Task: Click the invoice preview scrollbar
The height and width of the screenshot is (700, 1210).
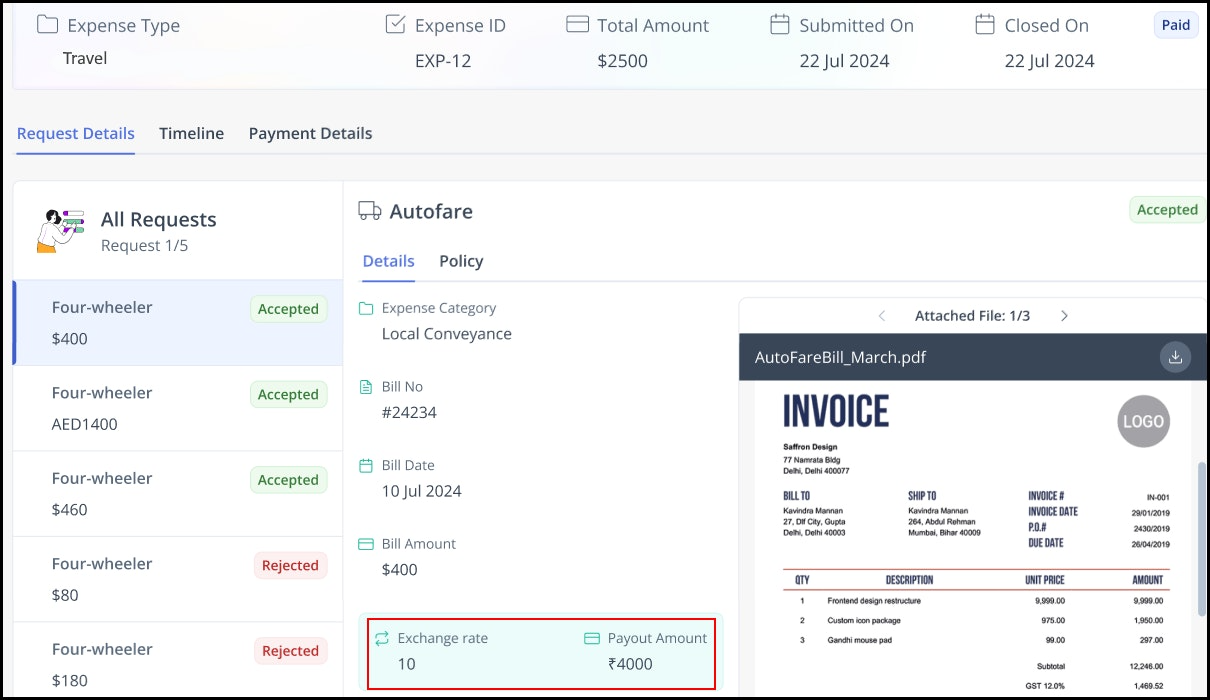Action: pos(1201,540)
